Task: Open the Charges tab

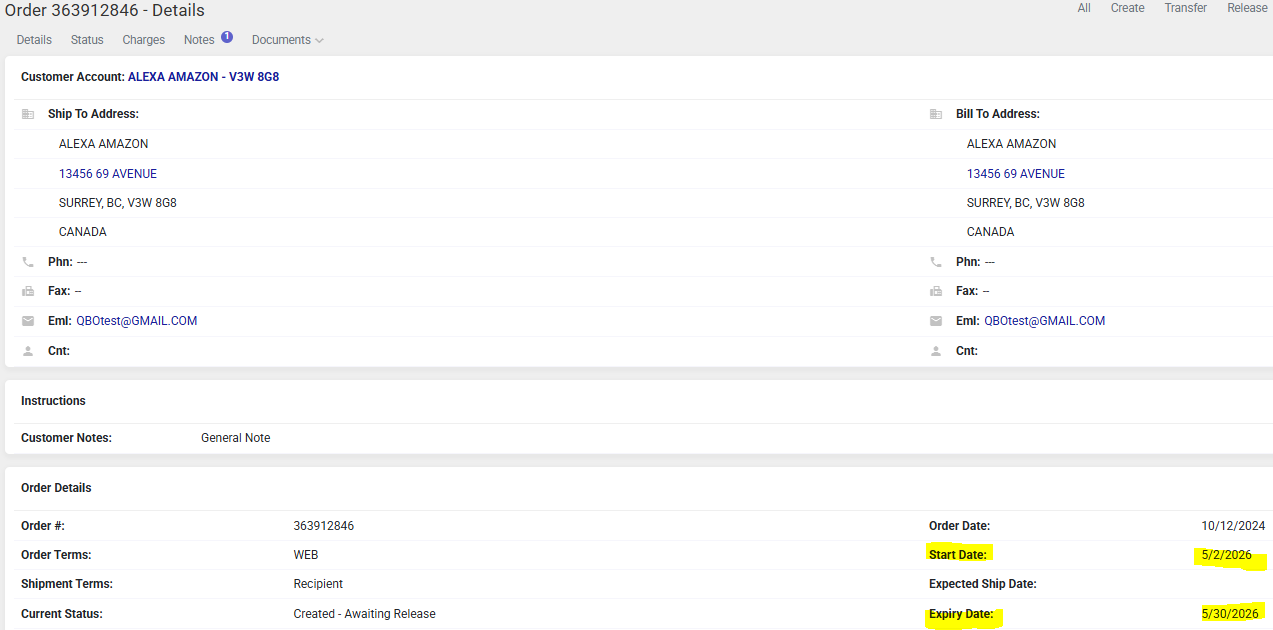Action: (144, 40)
